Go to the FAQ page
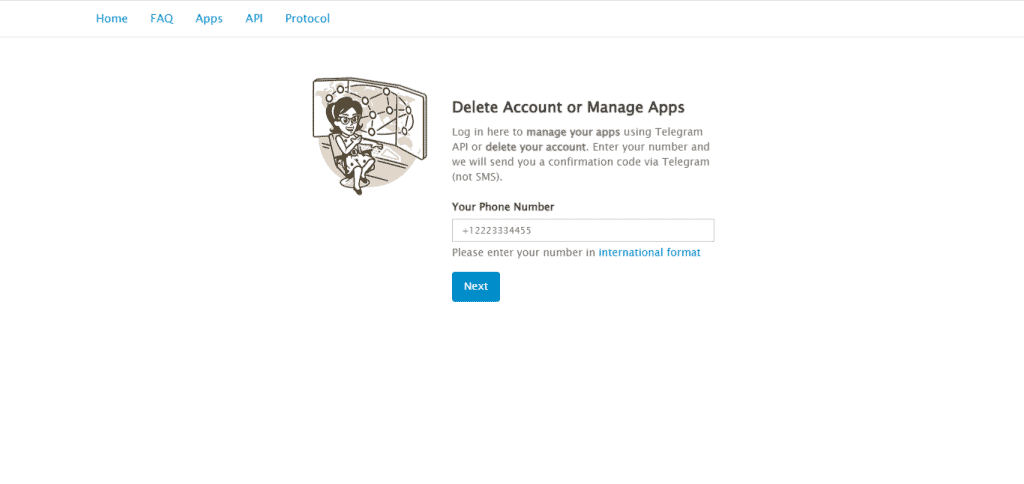Viewport: 1024px width, 484px height. click(x=162, y=19)
